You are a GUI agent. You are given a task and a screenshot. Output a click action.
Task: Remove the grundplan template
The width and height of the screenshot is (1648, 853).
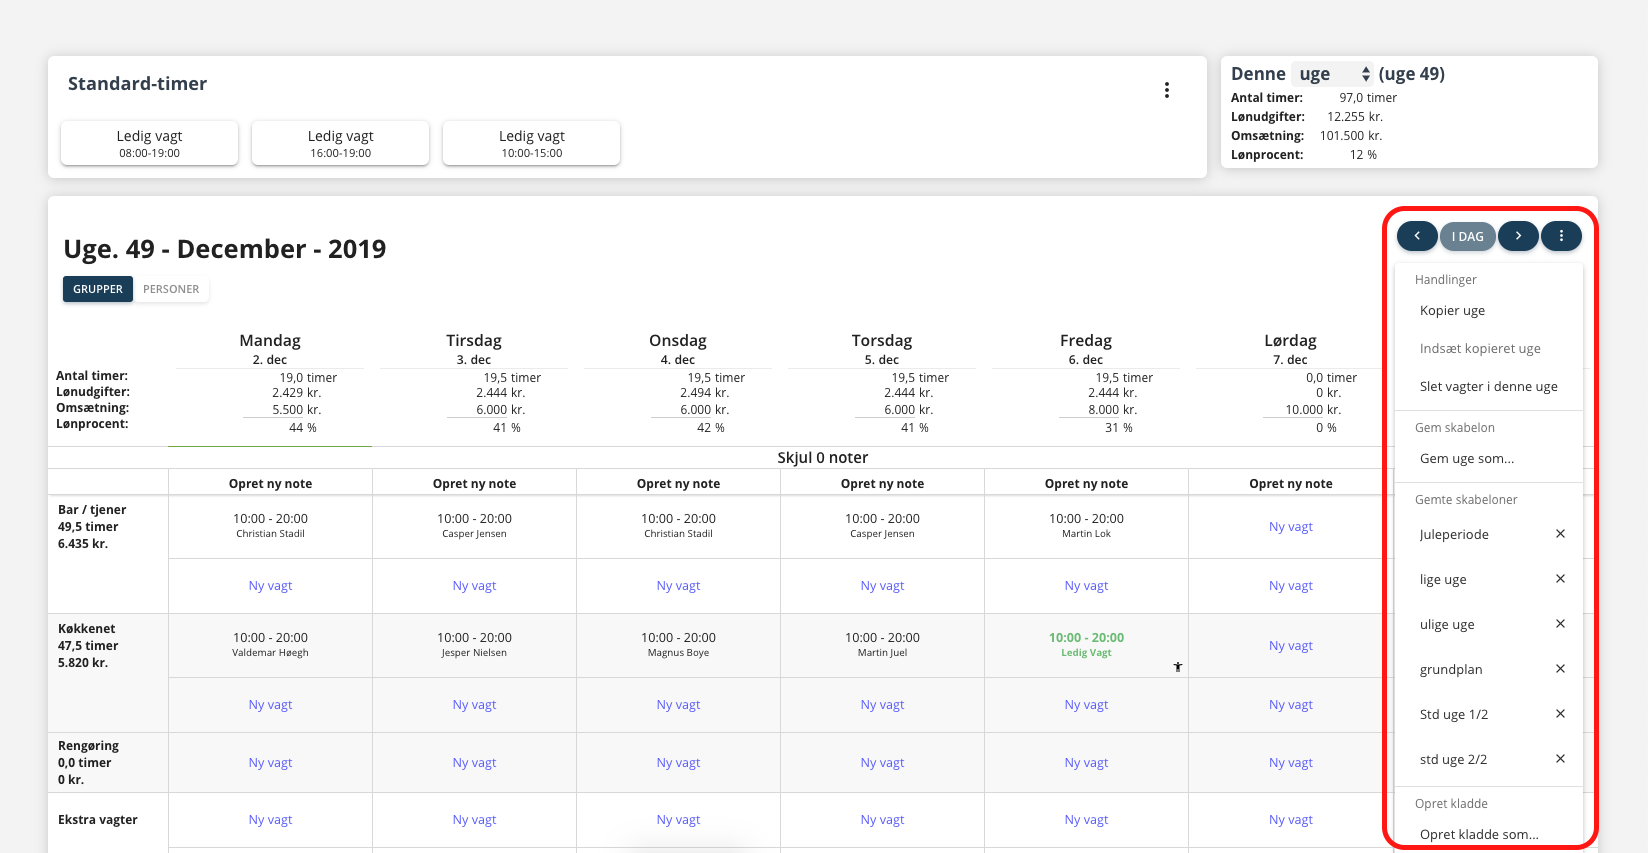1560,669
